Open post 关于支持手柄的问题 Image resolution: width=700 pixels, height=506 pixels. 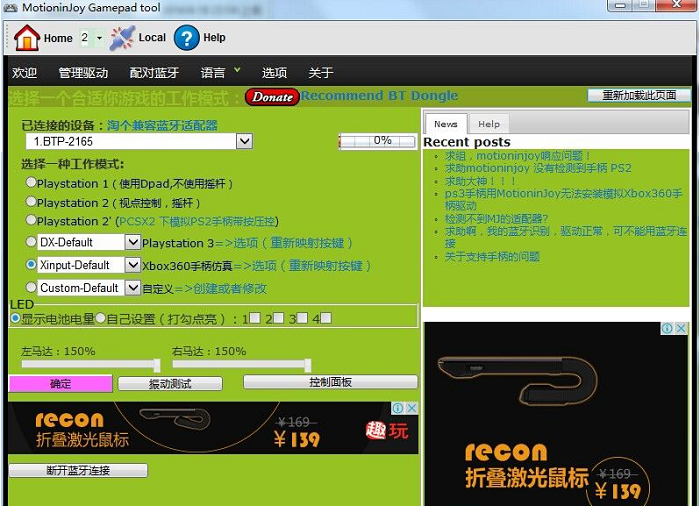pyautogui.click(x=492, y=257)
